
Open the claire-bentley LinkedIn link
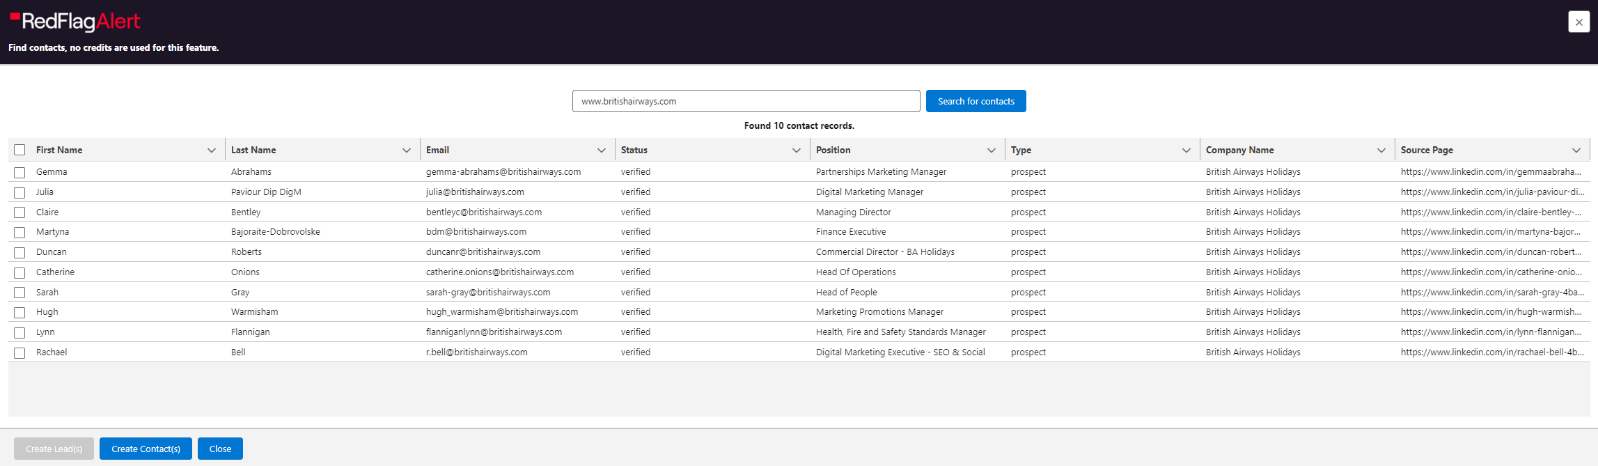click(x=1491, y=212)
